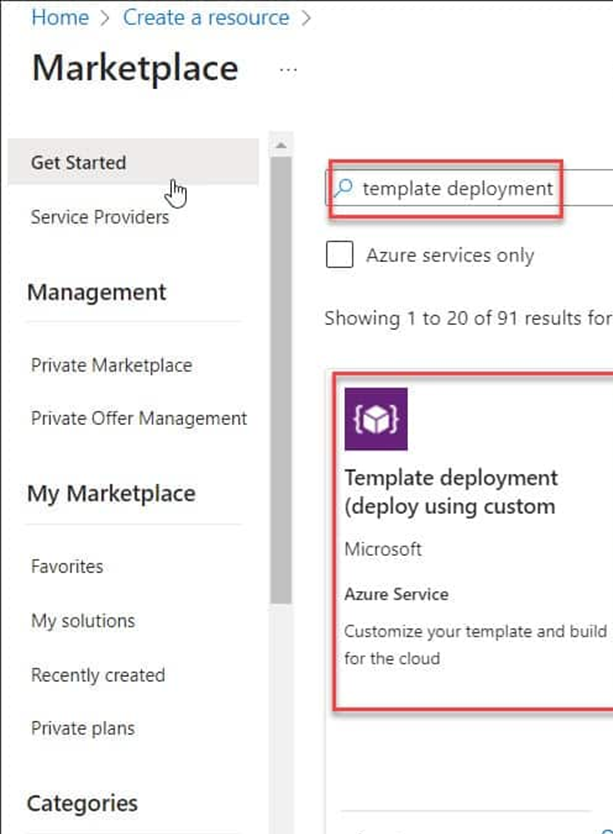Open Template deployment (deploy using custom) title

(451, 492)
